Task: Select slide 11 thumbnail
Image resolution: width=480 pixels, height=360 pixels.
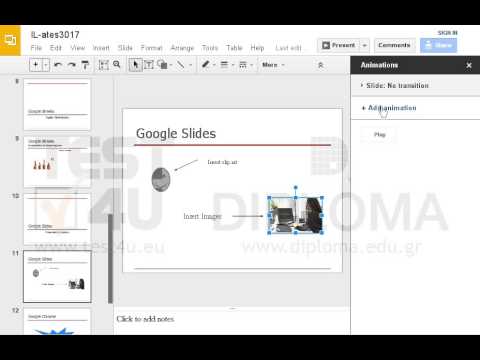Action: tap(57, 277)
